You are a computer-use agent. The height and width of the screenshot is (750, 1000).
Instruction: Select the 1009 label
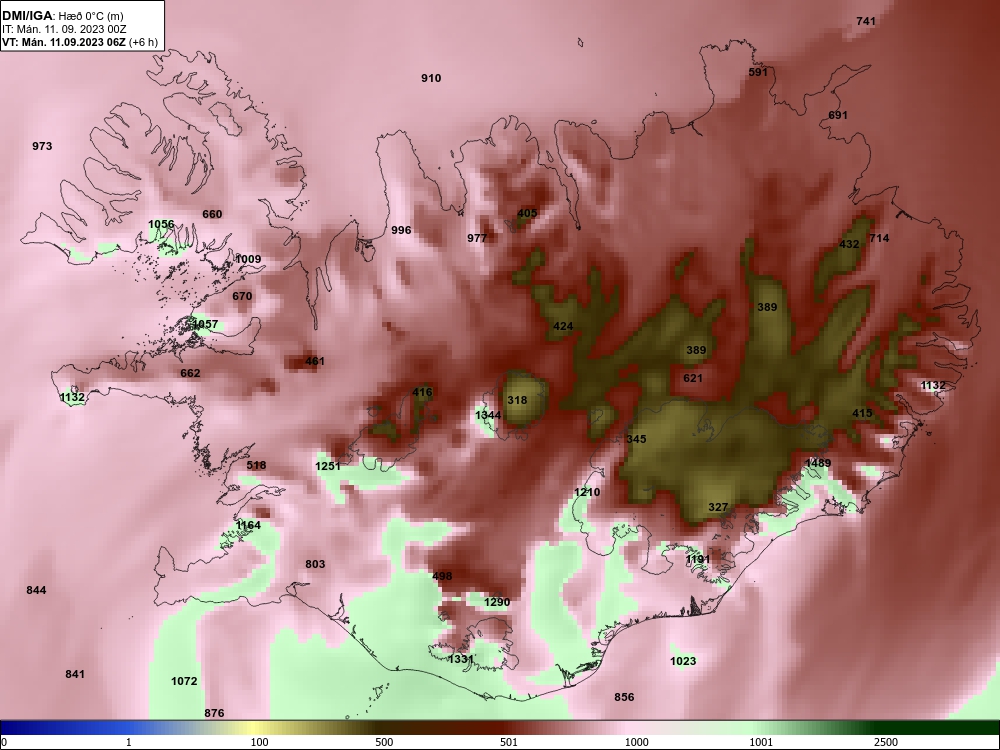pyautogui.click(x=248, y=259)
